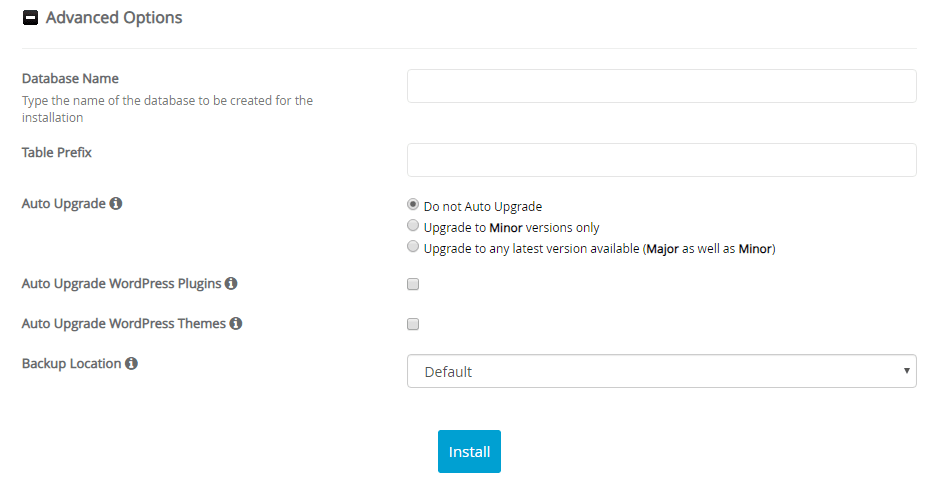Click the 'Database Name' field label
The height and width of the screenshot is (482, 949).
tap(70, 79)
